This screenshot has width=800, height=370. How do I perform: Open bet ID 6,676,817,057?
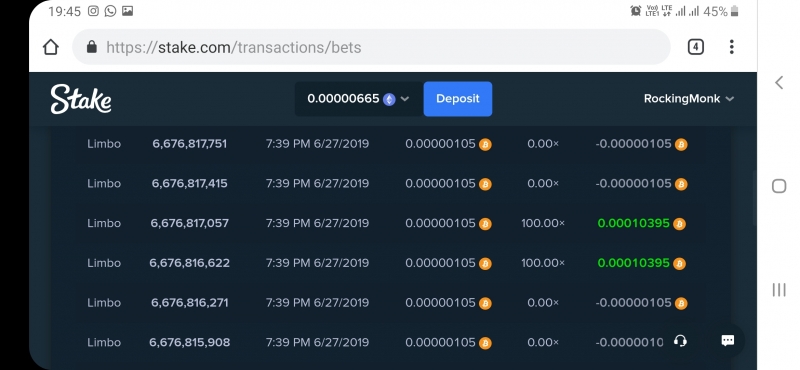189,224
